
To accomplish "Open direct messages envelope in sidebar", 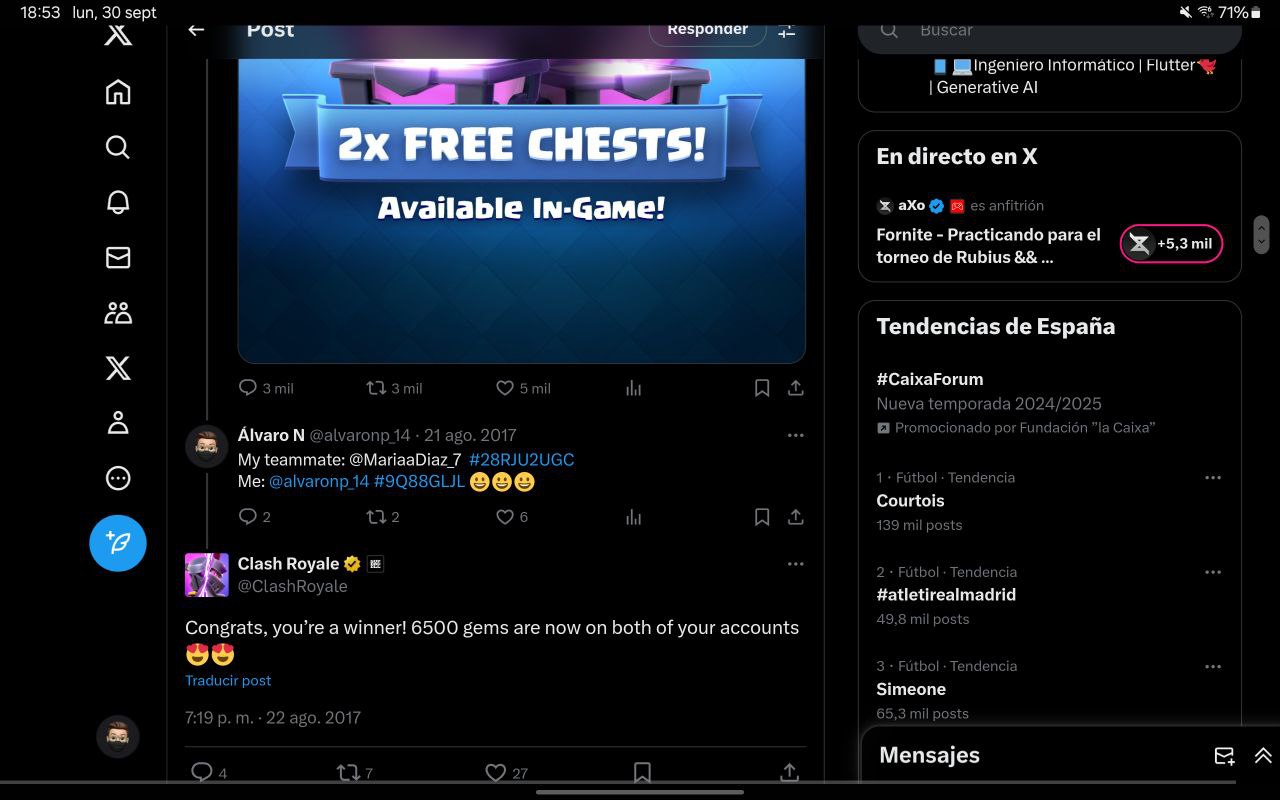I will pyautogui.click(x=118, y=257).
